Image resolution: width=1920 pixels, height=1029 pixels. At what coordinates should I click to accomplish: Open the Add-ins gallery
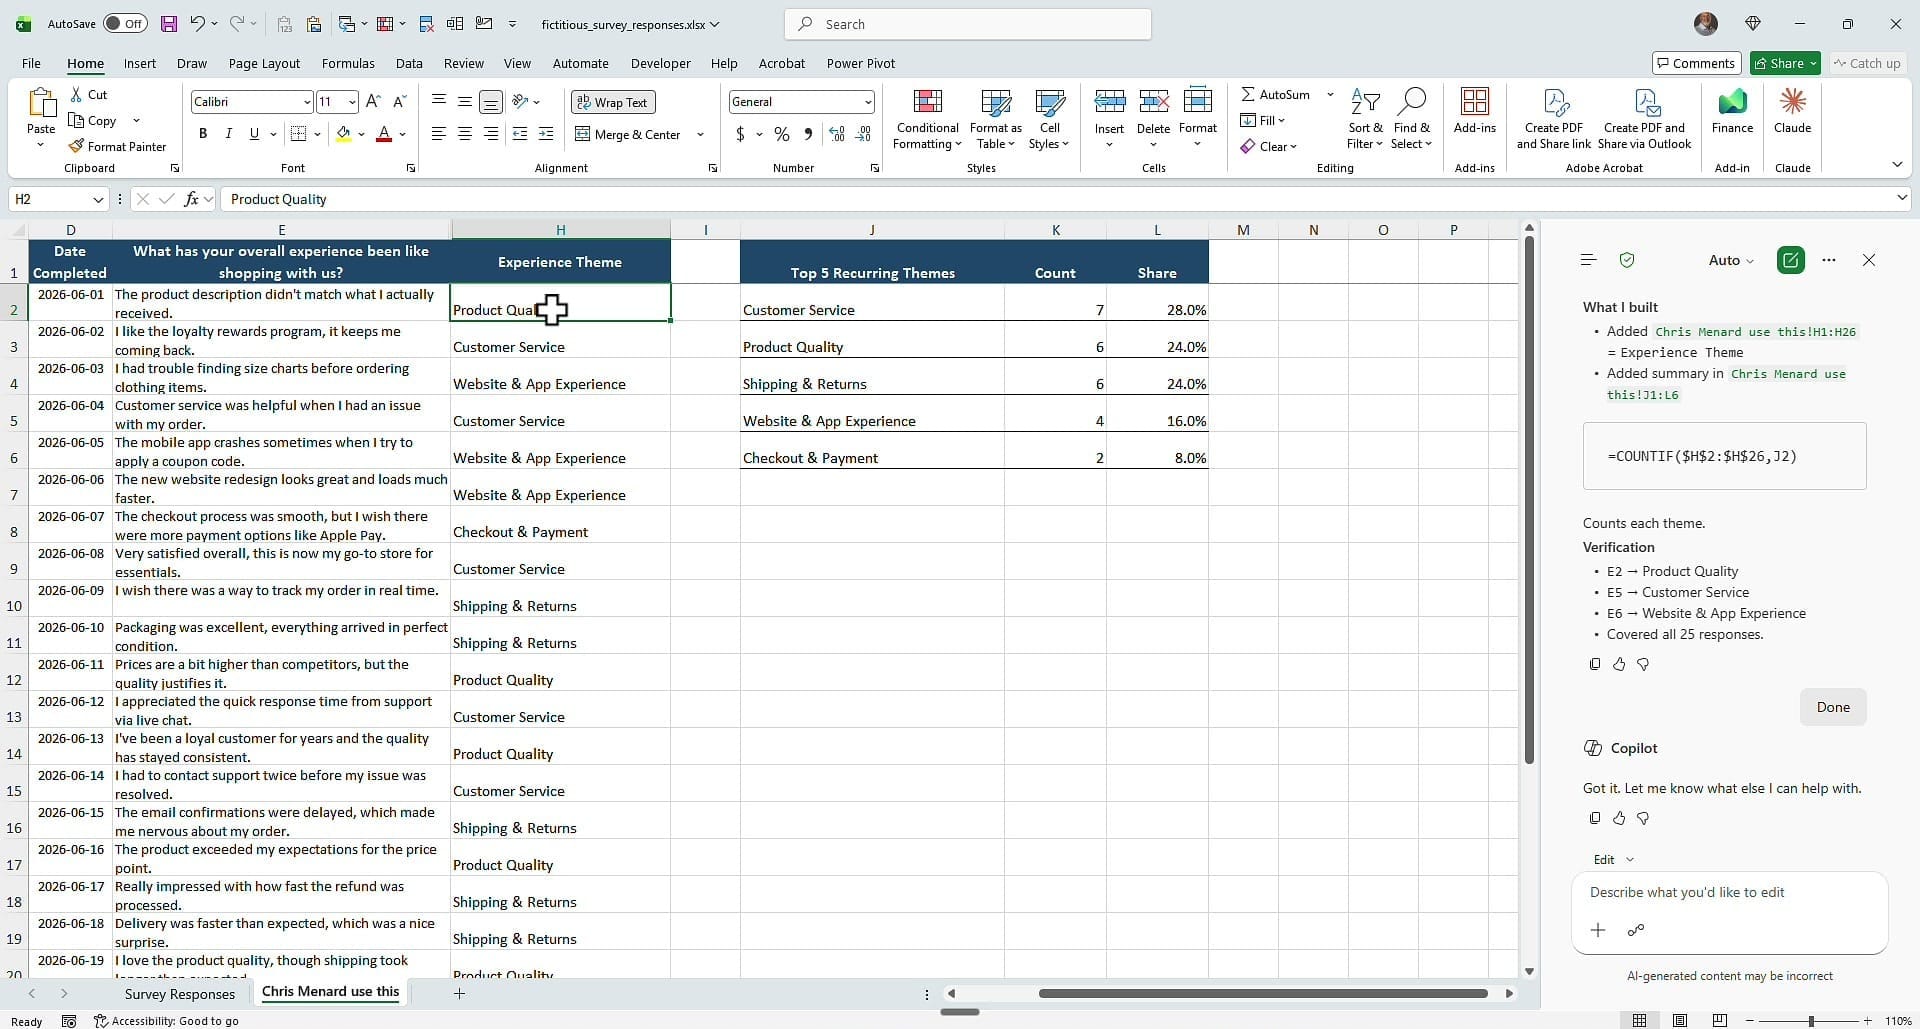click(1474, 111)
